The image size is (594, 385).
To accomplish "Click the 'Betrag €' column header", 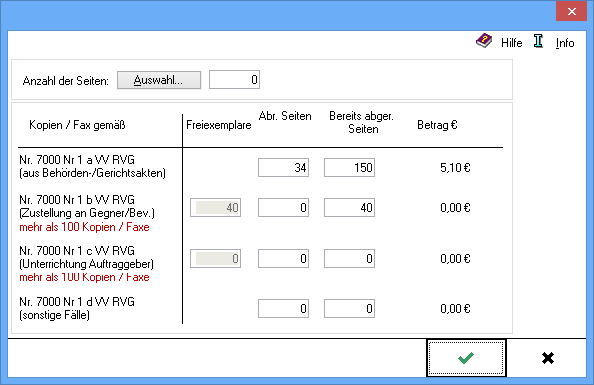I will 437,125.
